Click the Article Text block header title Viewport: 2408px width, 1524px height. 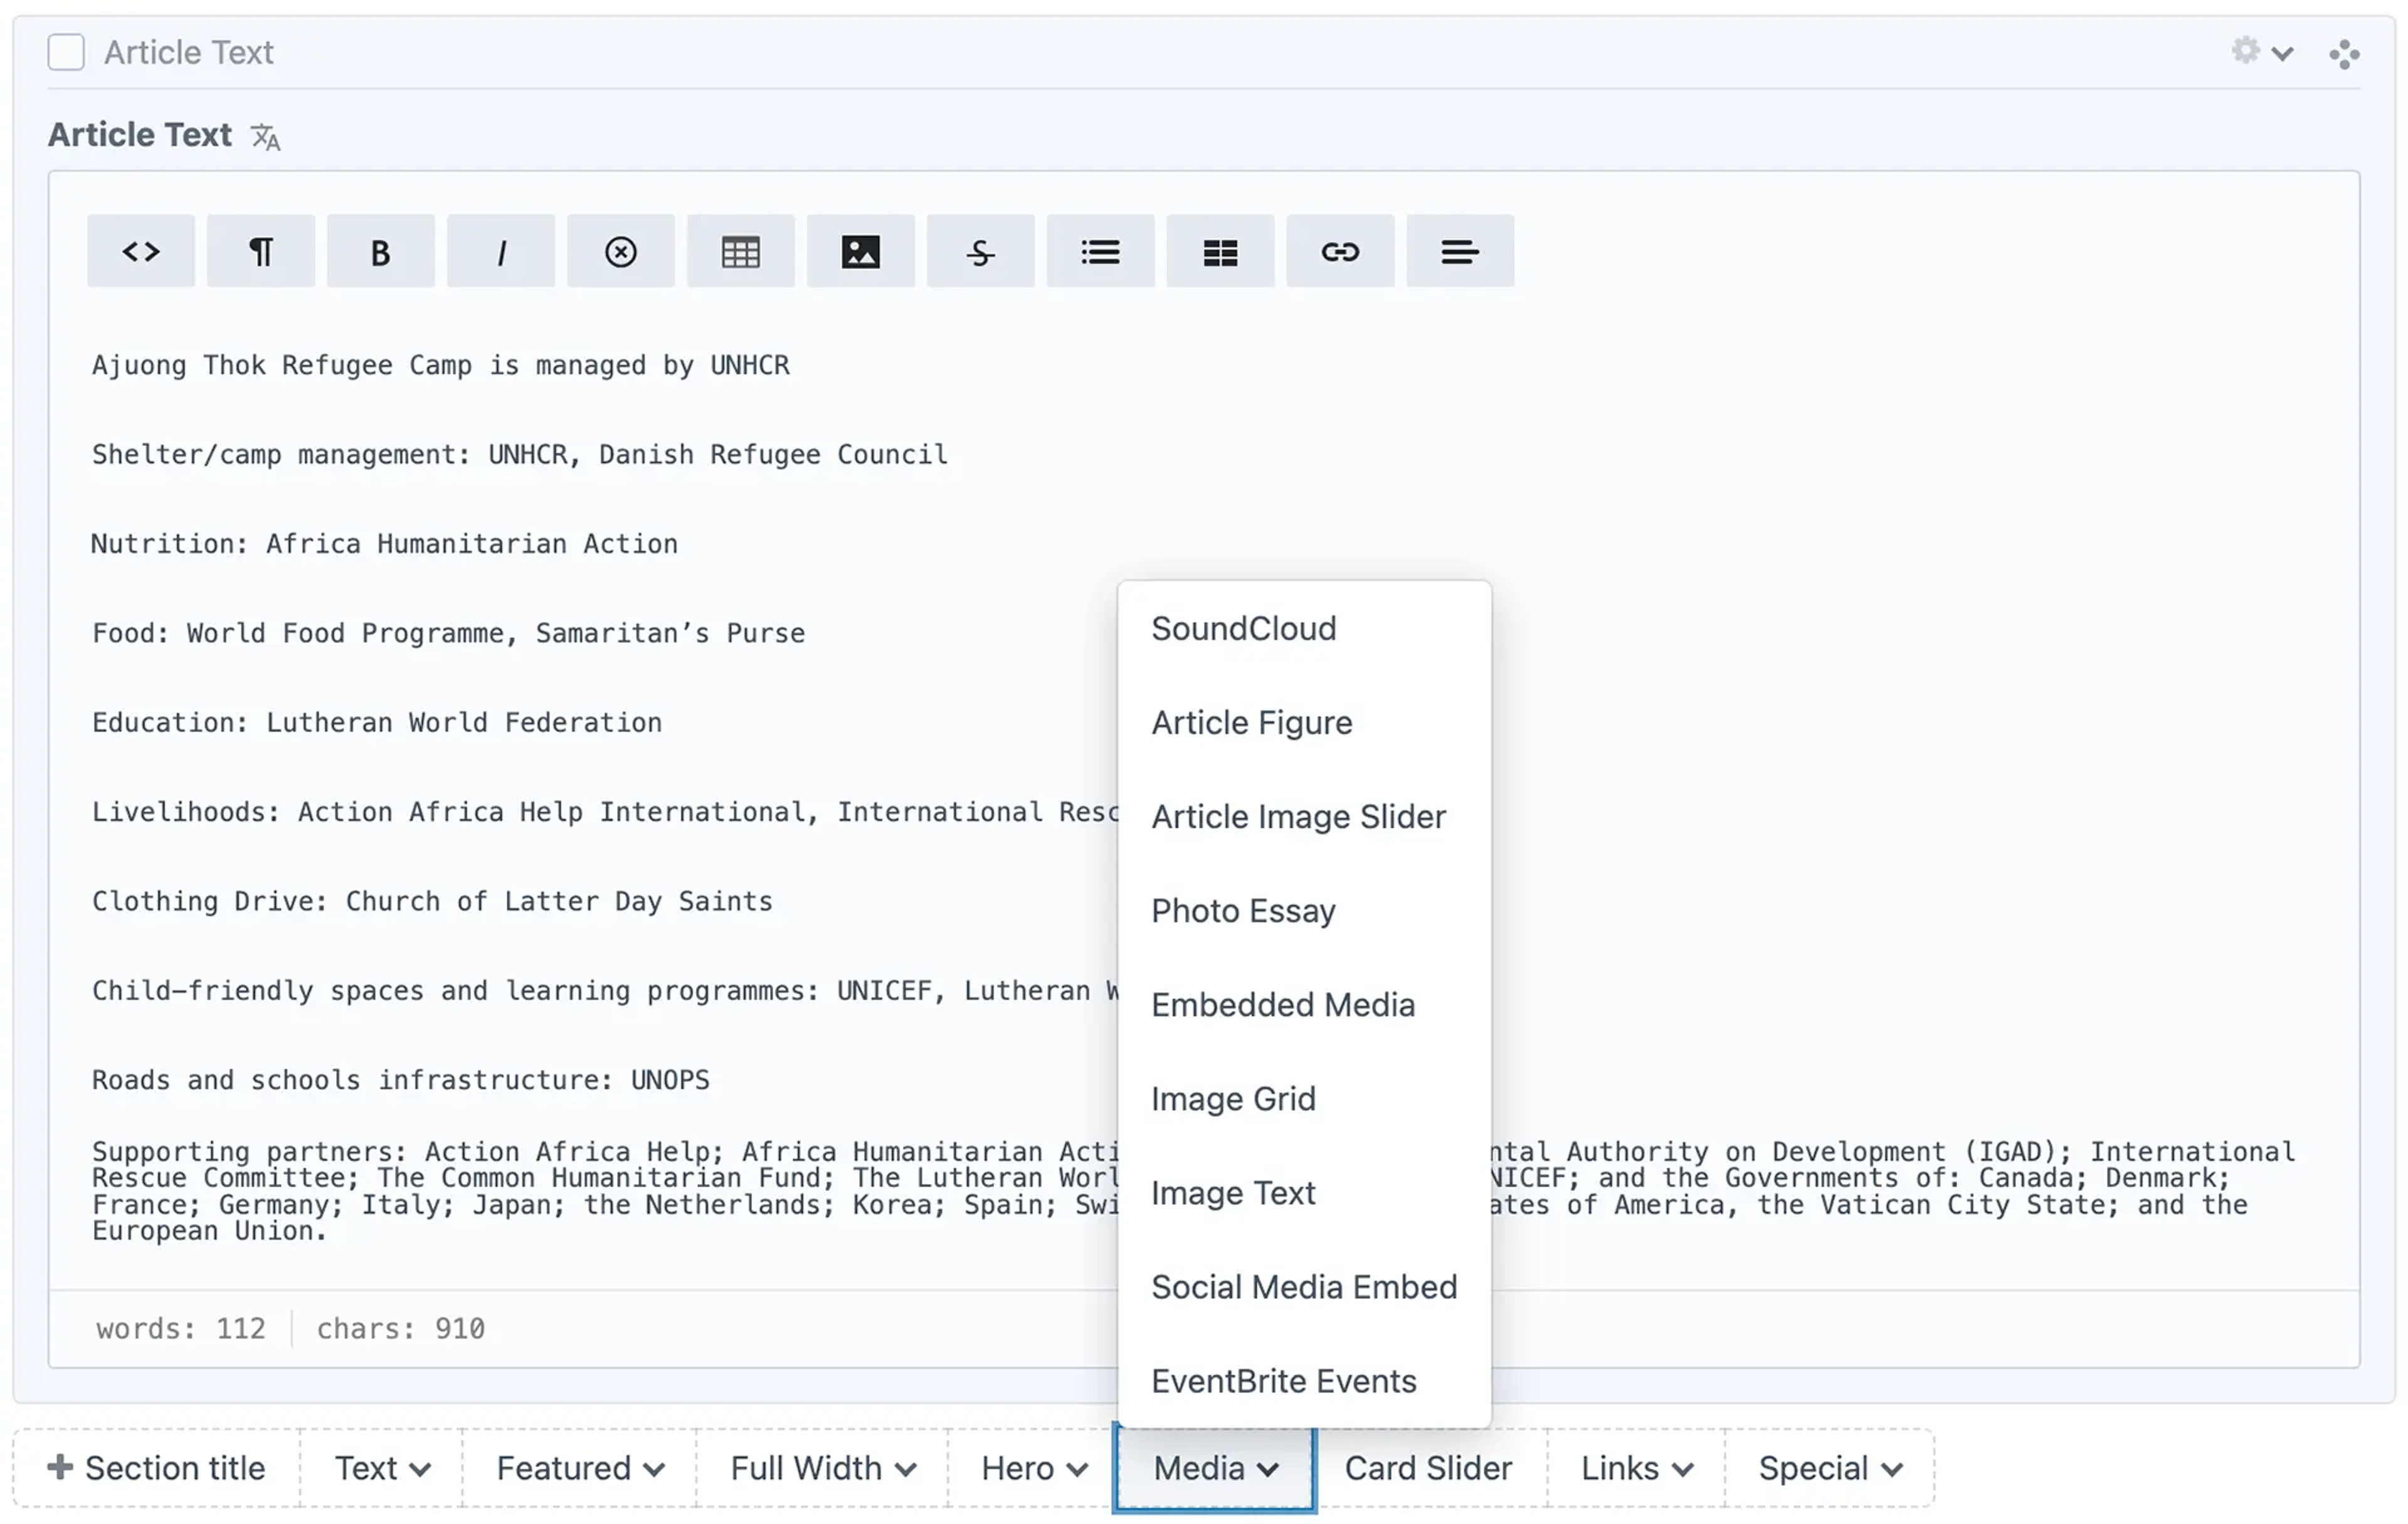(189, 52)
